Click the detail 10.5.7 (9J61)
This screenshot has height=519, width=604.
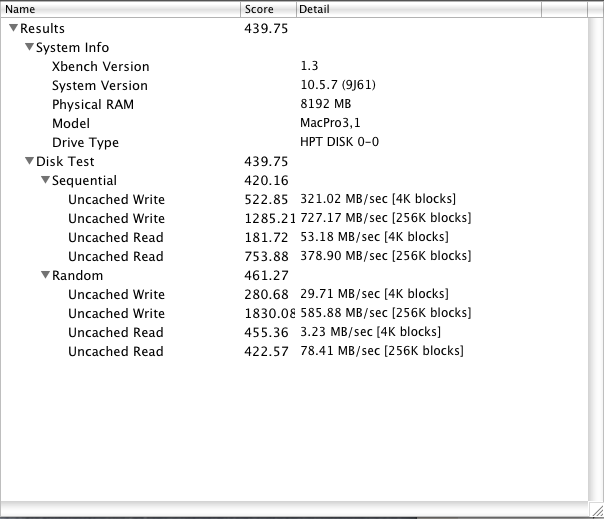point(338,85)
